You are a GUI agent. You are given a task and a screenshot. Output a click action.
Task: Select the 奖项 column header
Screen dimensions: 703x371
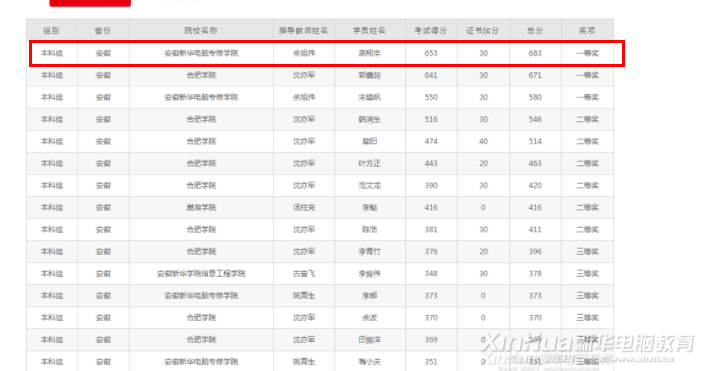587,31
